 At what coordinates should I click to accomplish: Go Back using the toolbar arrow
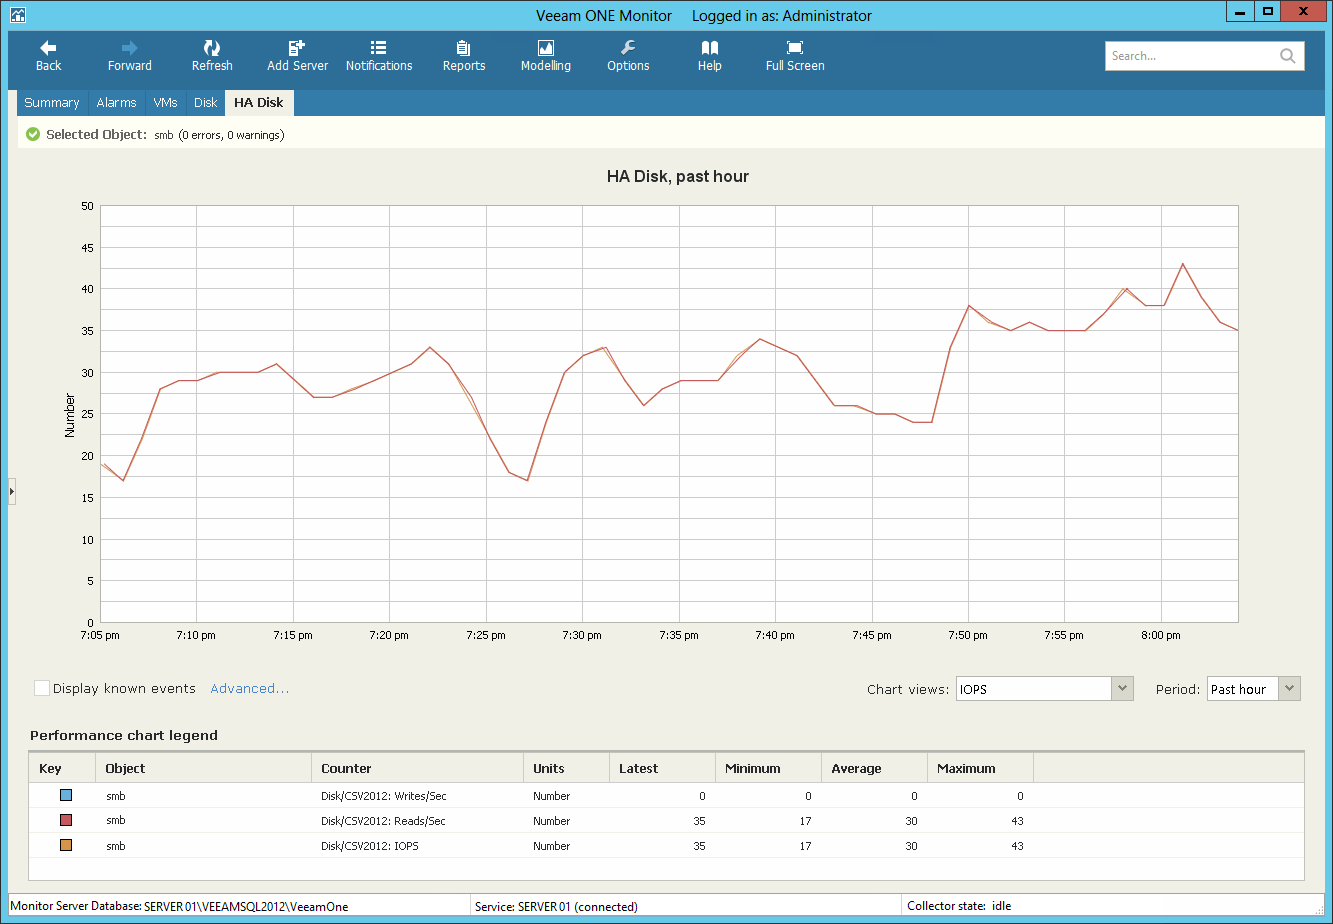coord(48,56)
